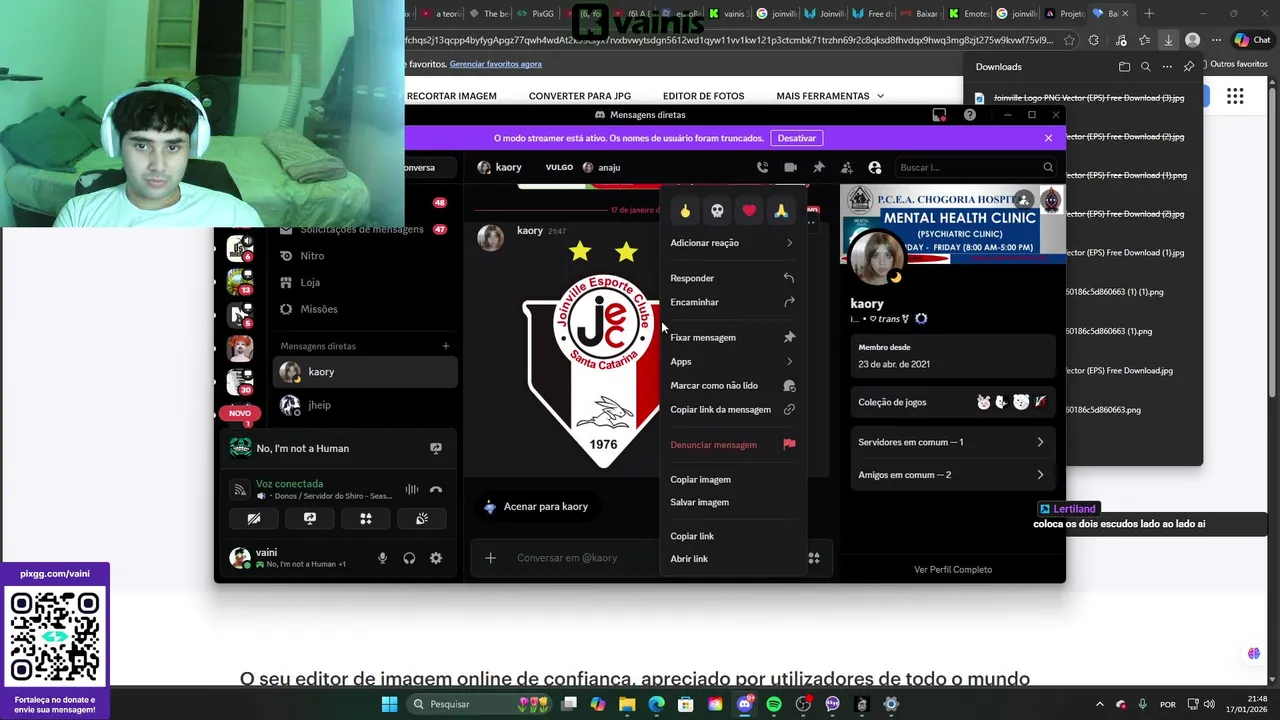Open Edge settings and more ellipsis
1280x720 pixels.
click(1216, 40)
